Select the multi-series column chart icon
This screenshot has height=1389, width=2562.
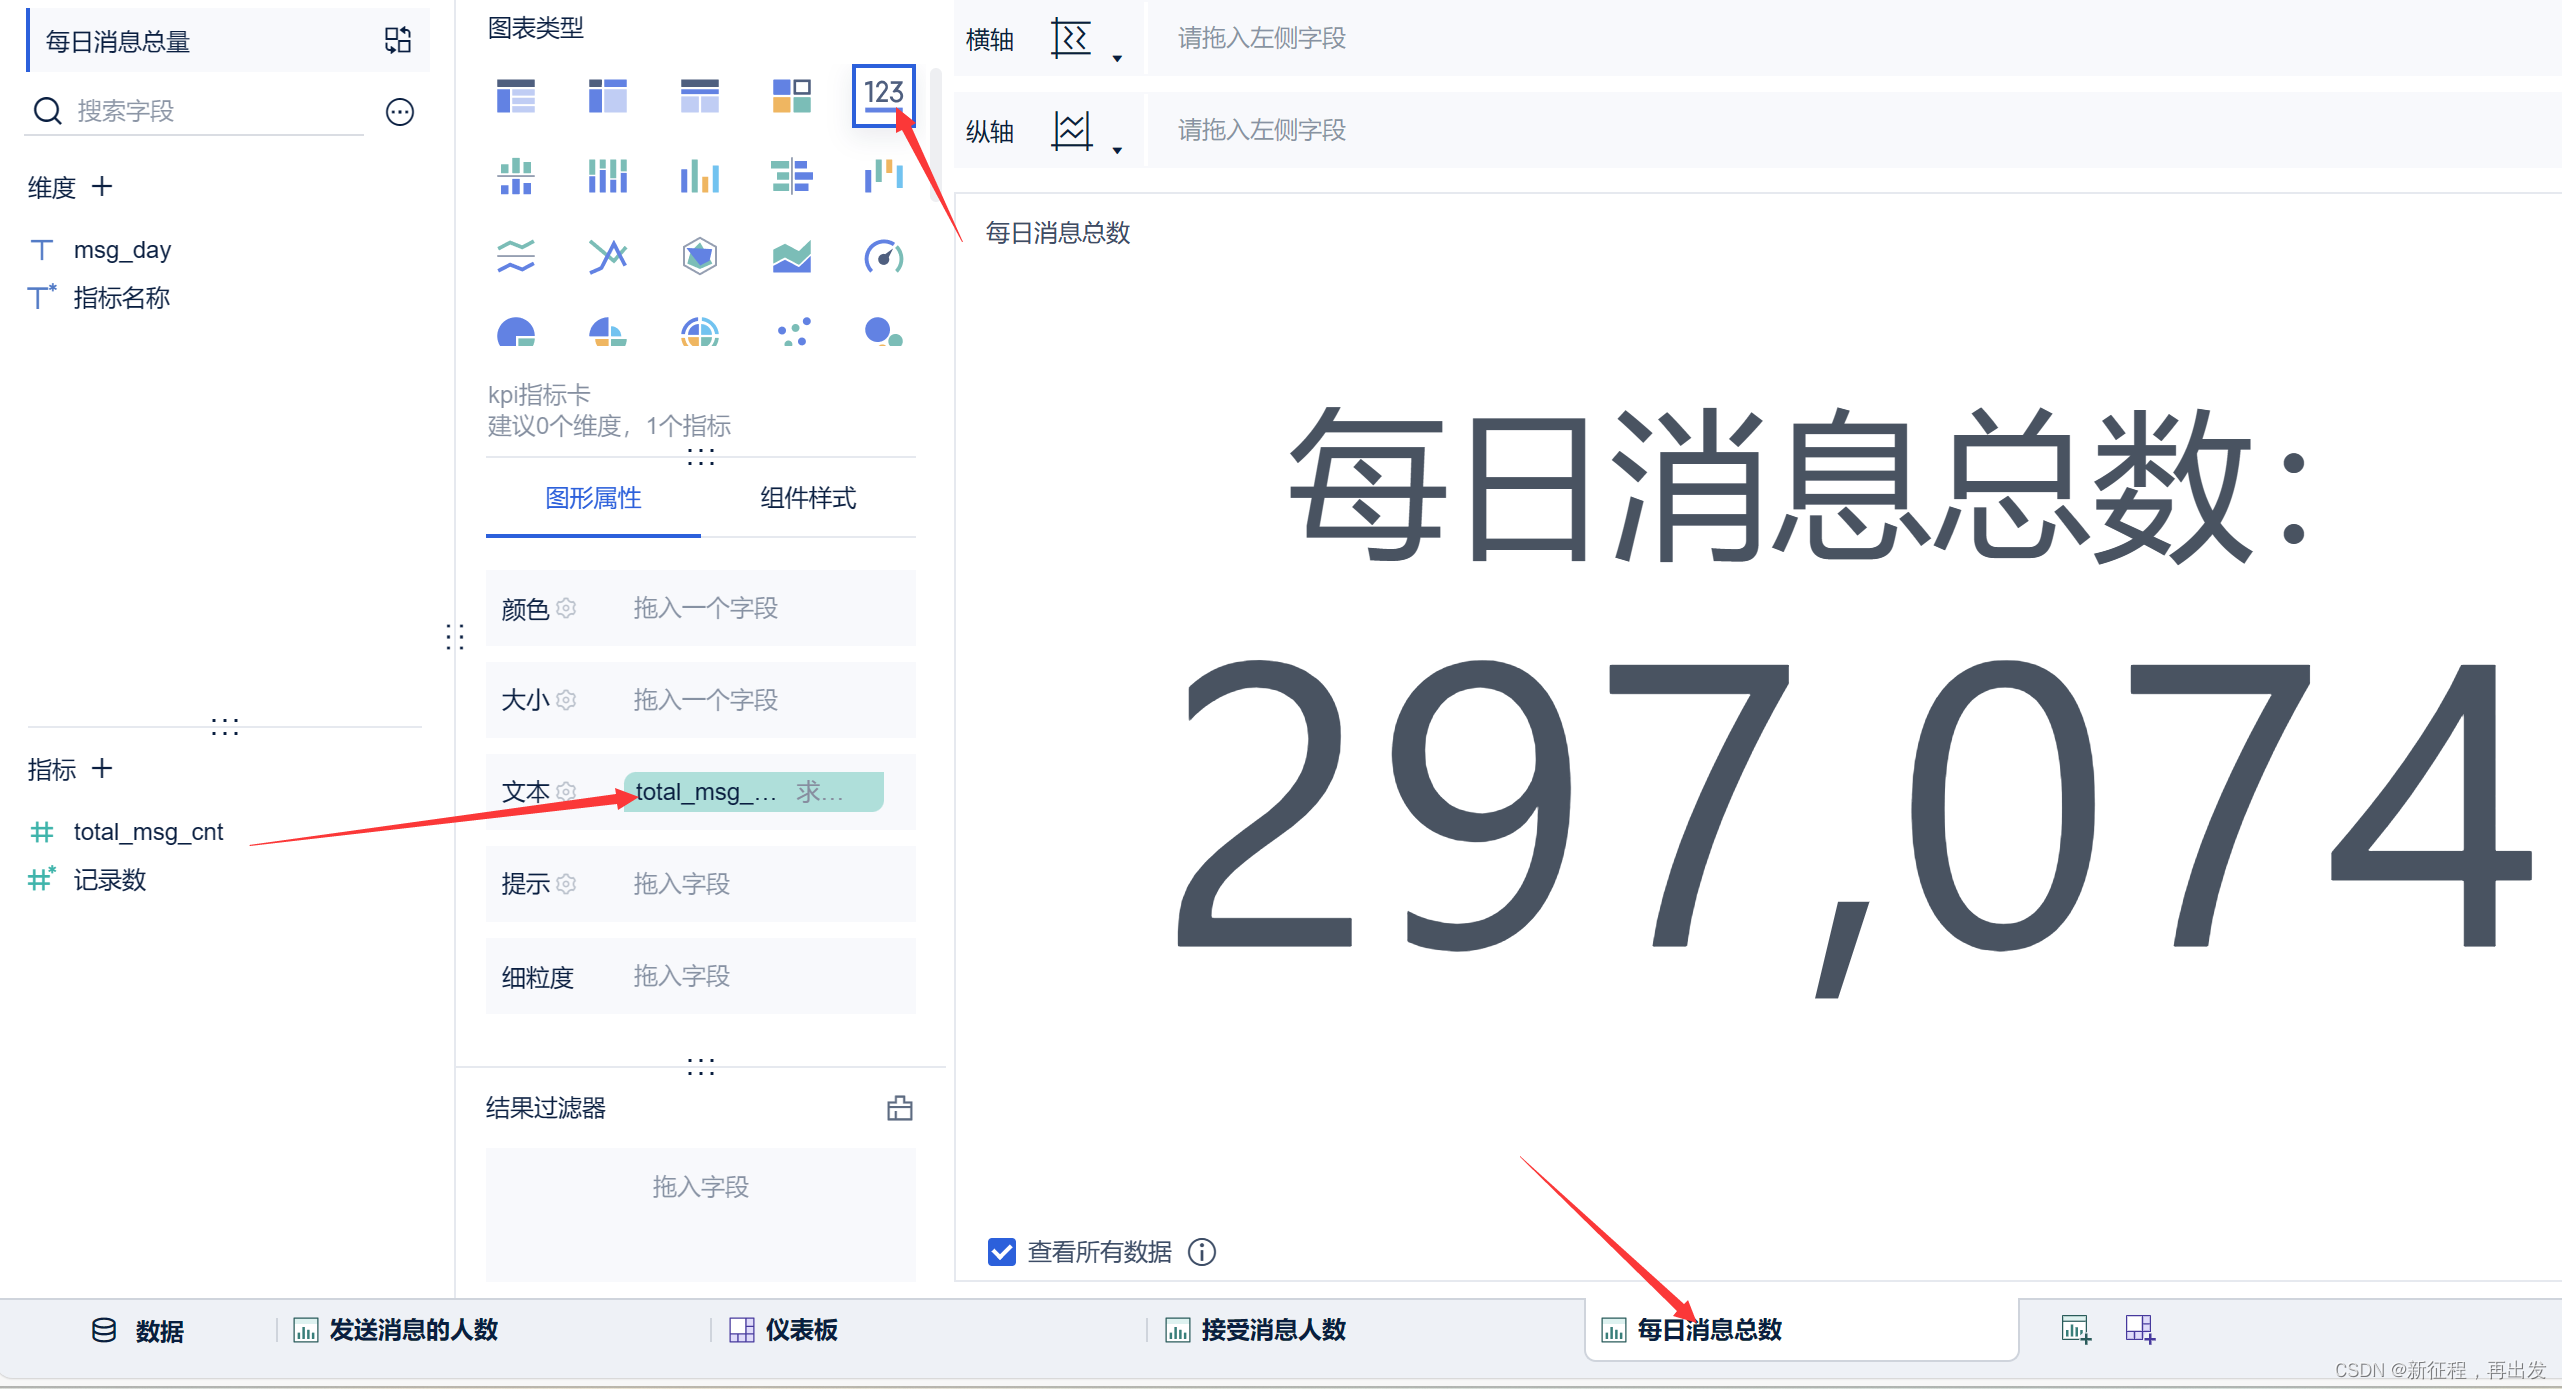click(x=700, y=176)
